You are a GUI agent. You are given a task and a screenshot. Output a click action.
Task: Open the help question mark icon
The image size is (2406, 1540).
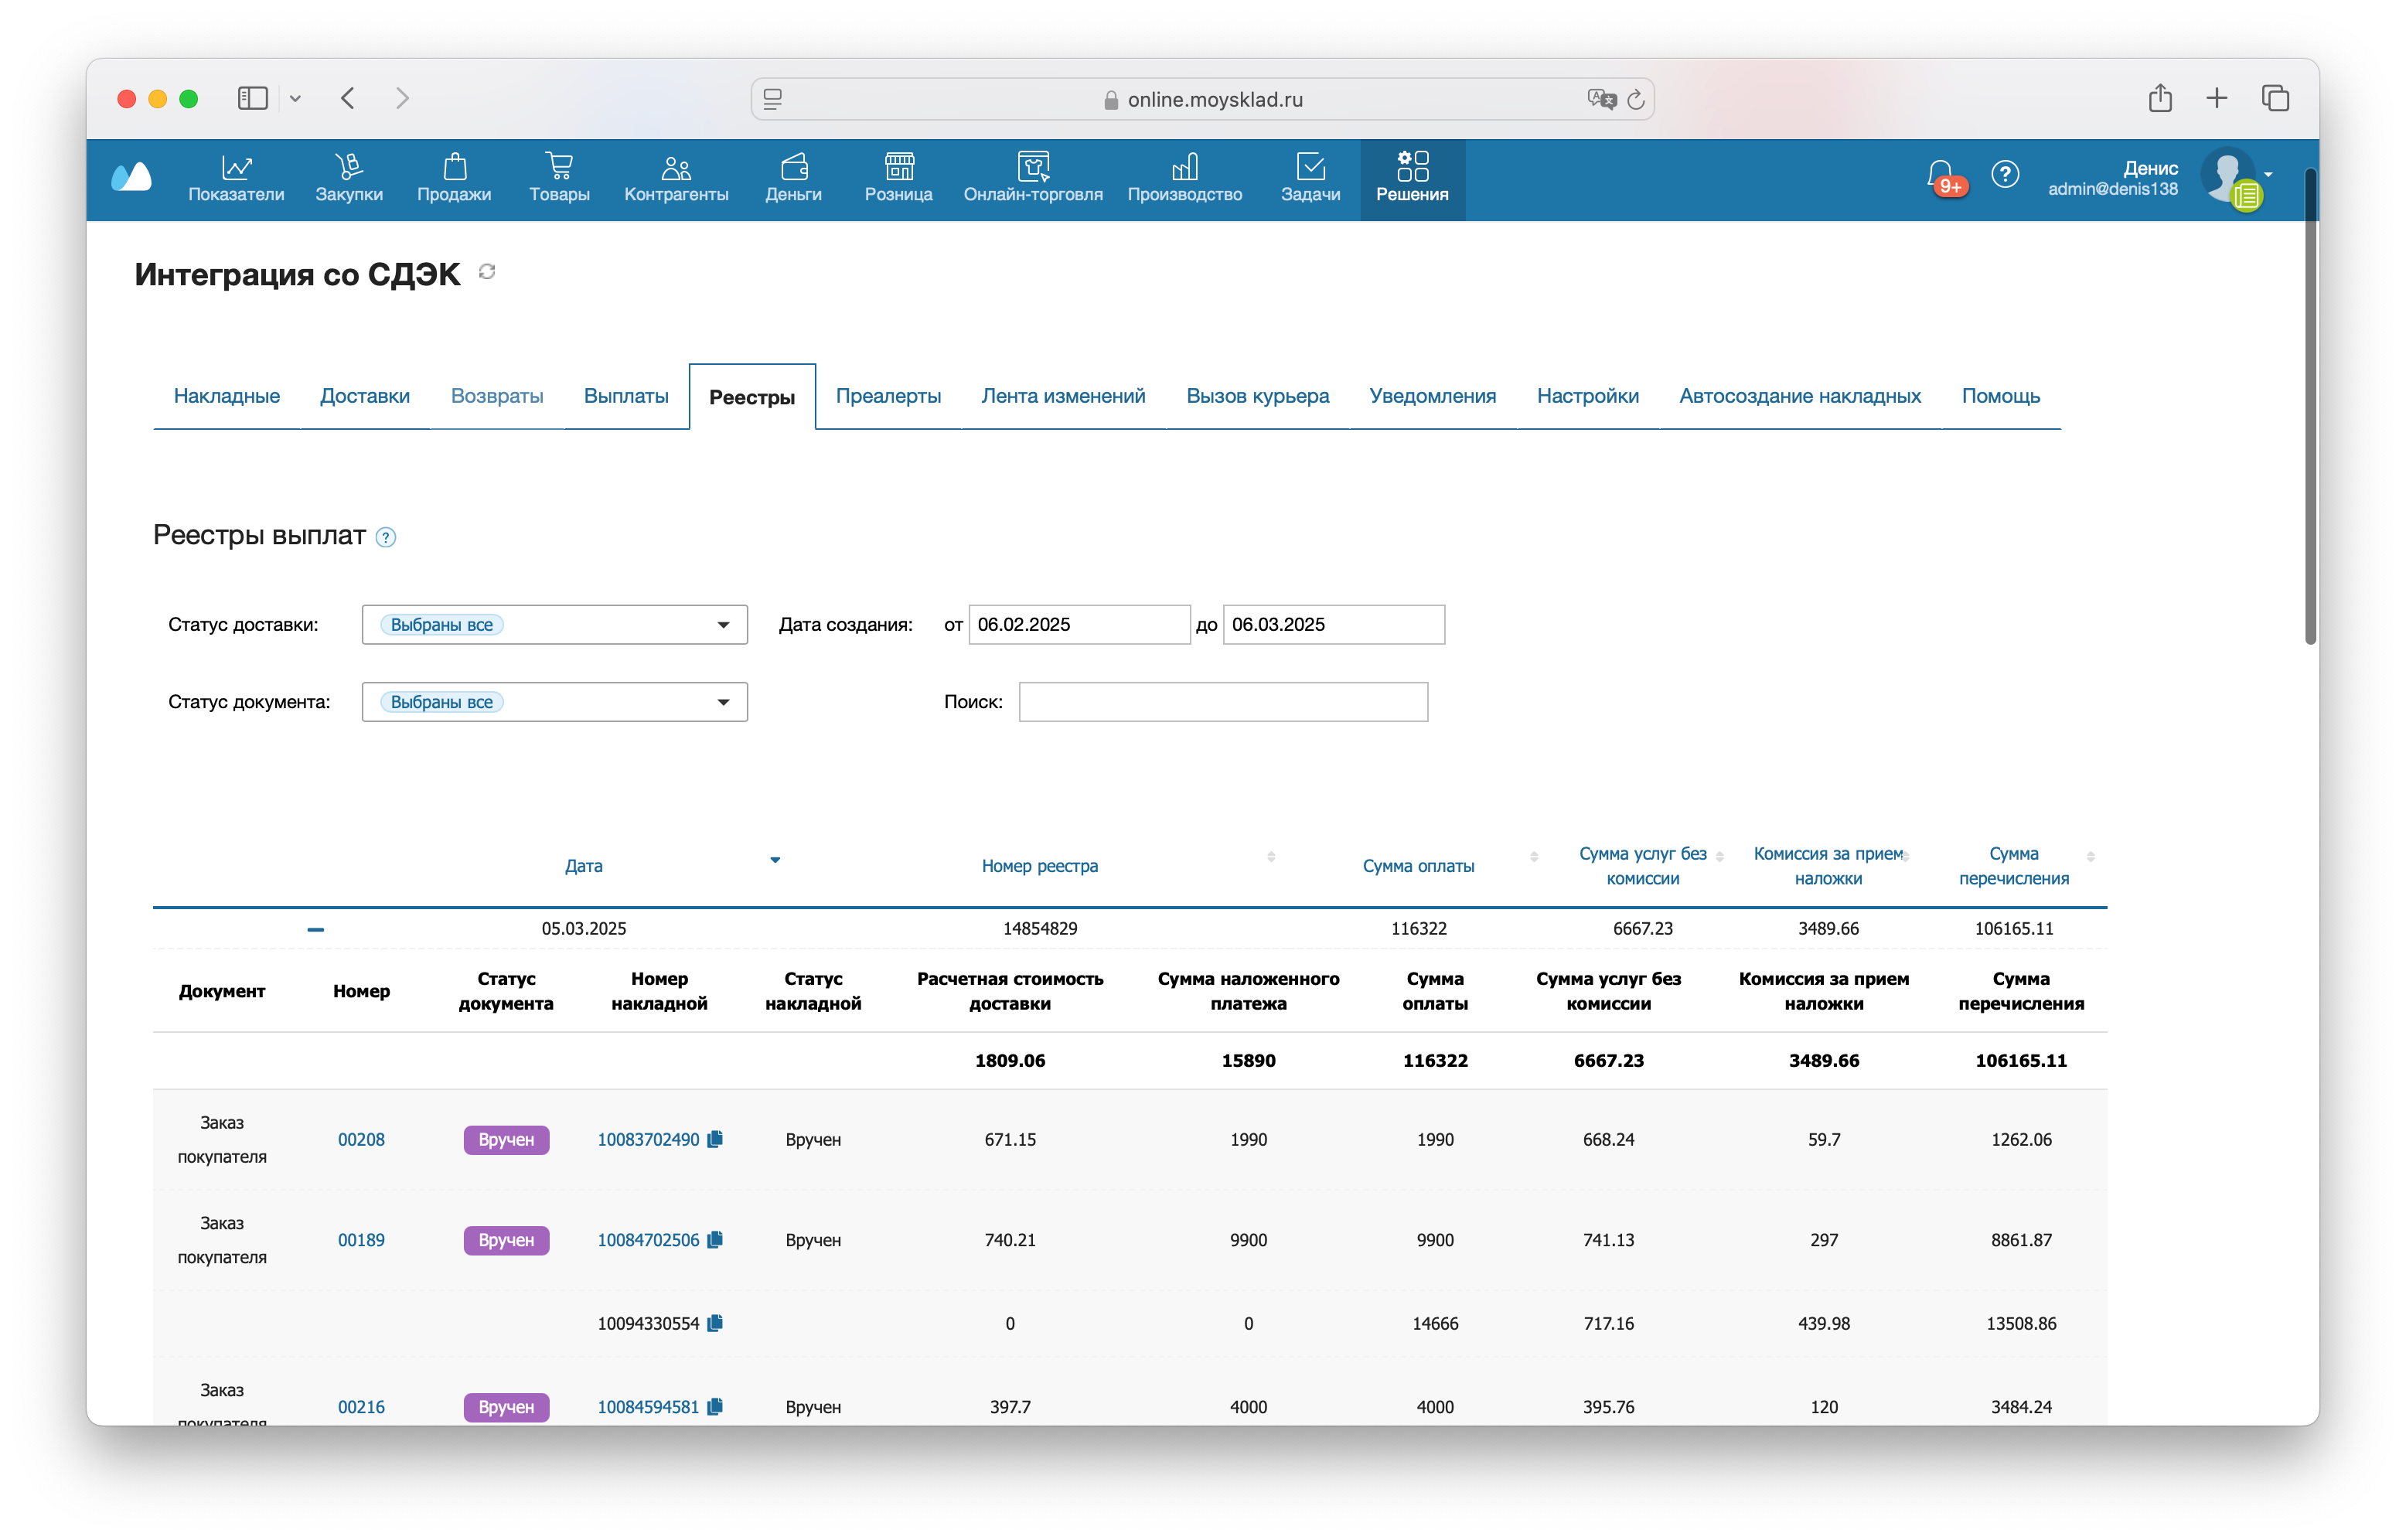2004,175
